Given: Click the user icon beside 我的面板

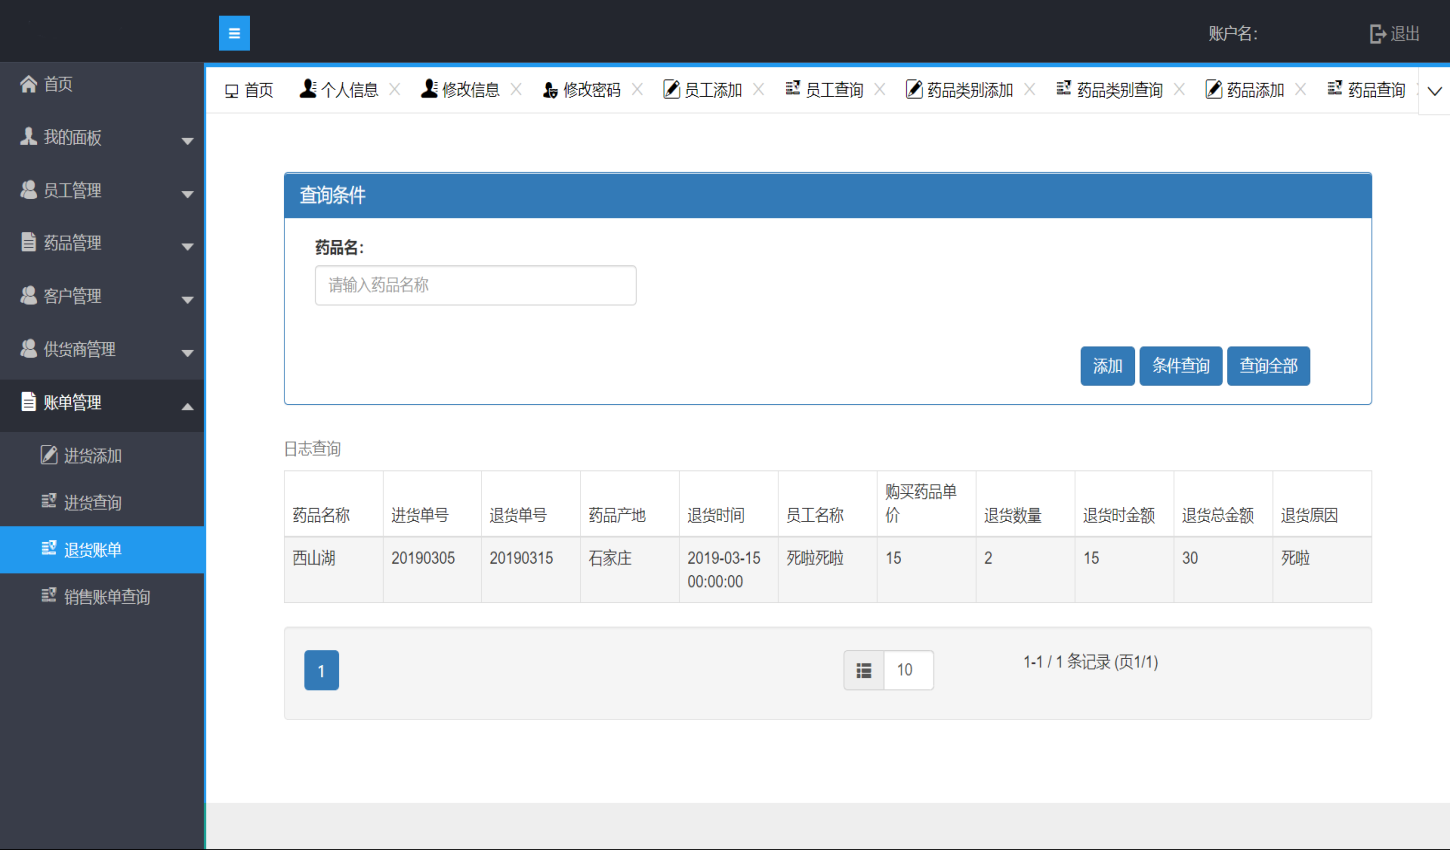Looking at the screenshot, I should pyautogui.click(x=29, y=137).
